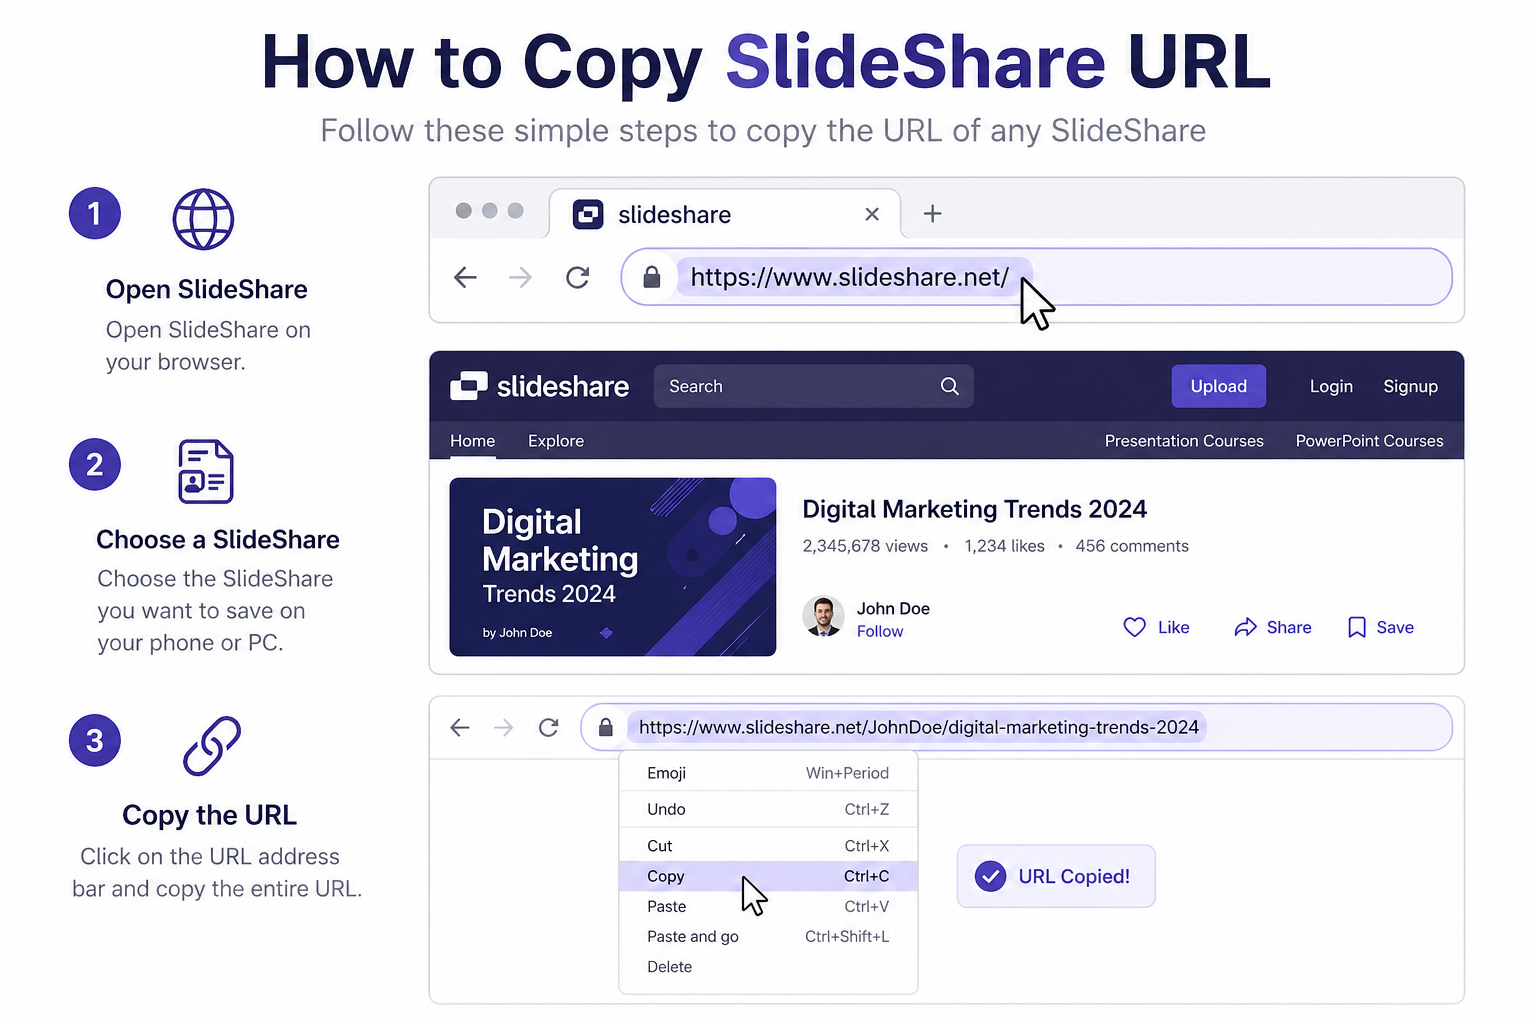
Task: Follow John Doe
Action: [x=879, y=631]
